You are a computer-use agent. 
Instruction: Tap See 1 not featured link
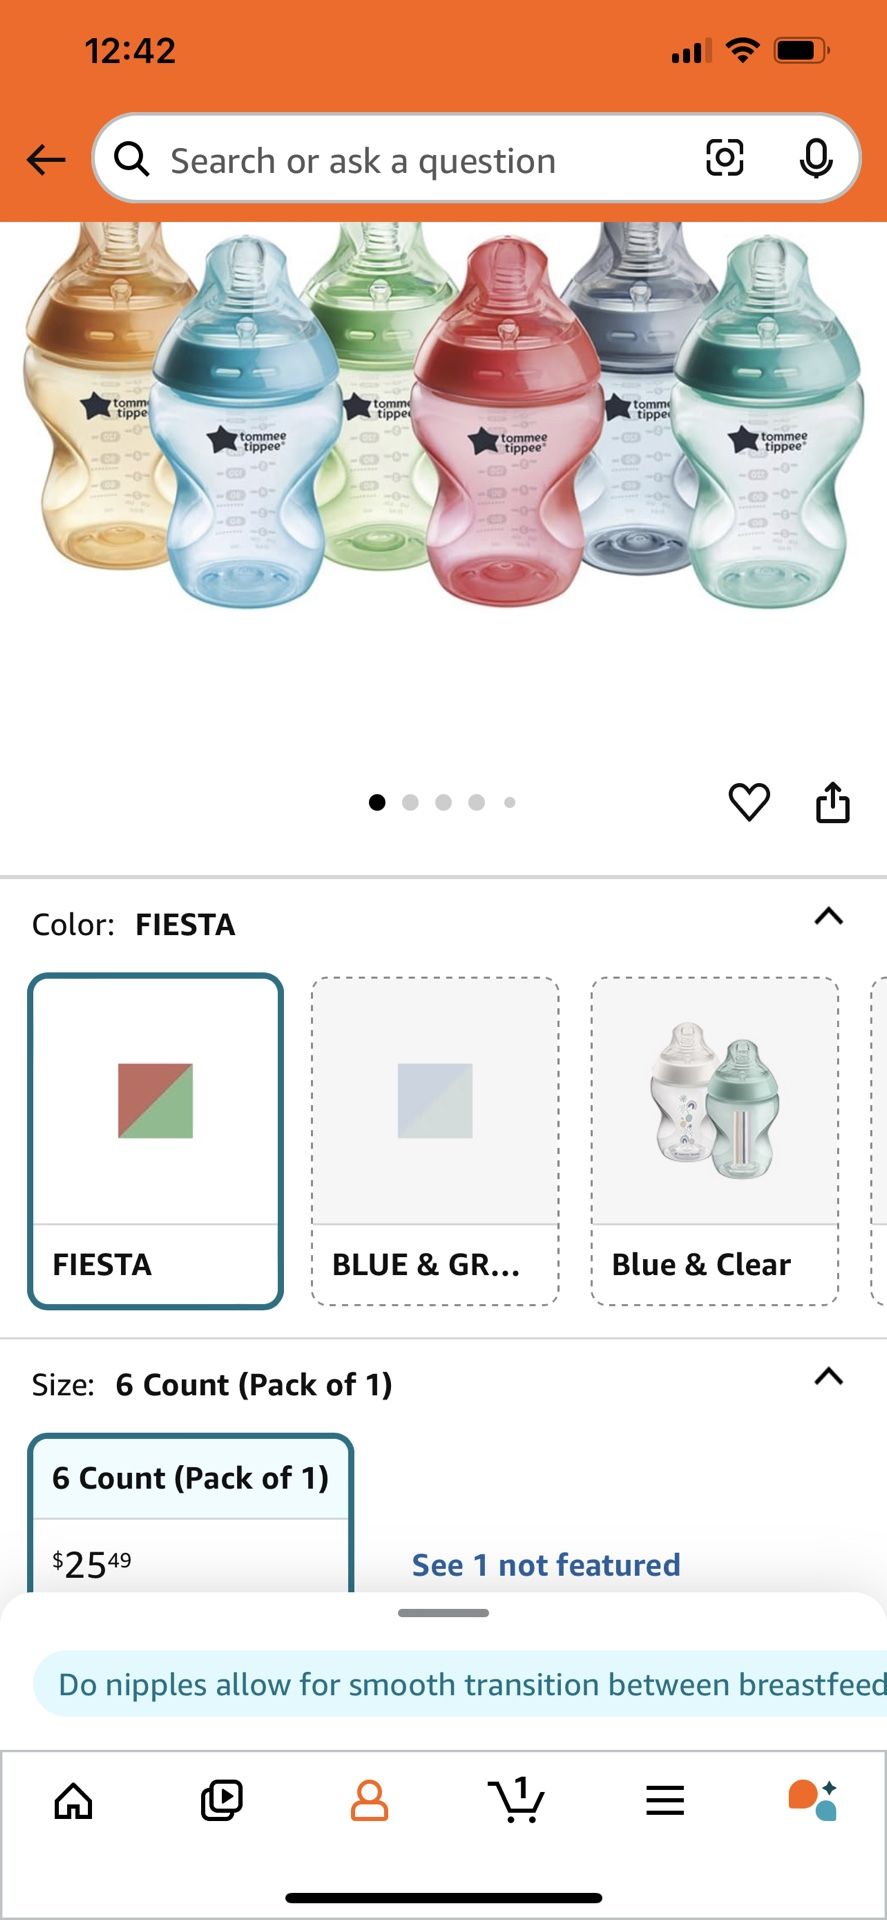[x=546, y=1565]
